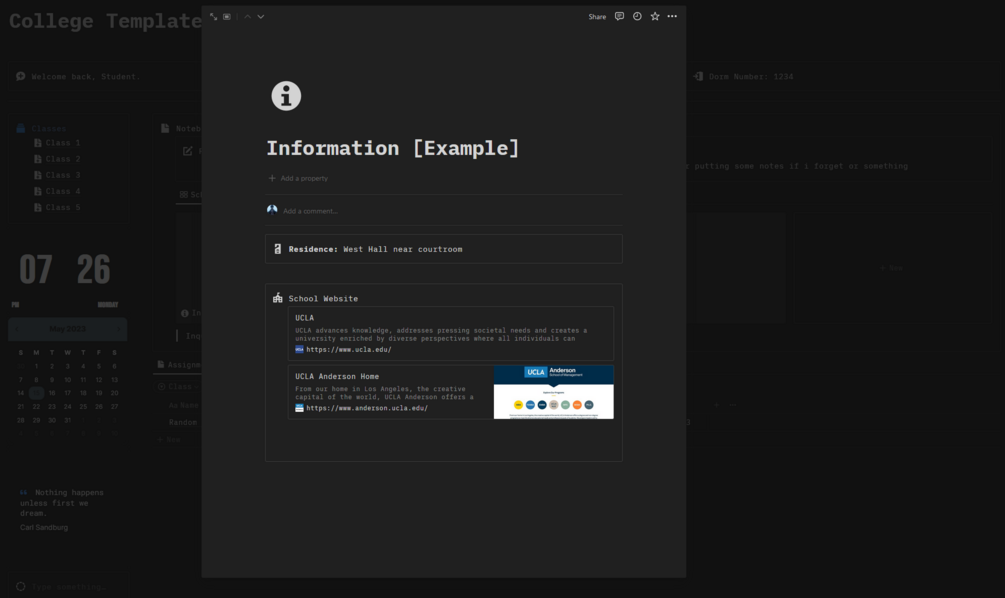Click the 07 hour digits of clock widget
Screen dimensions: 1005x598
coord(35,269)
